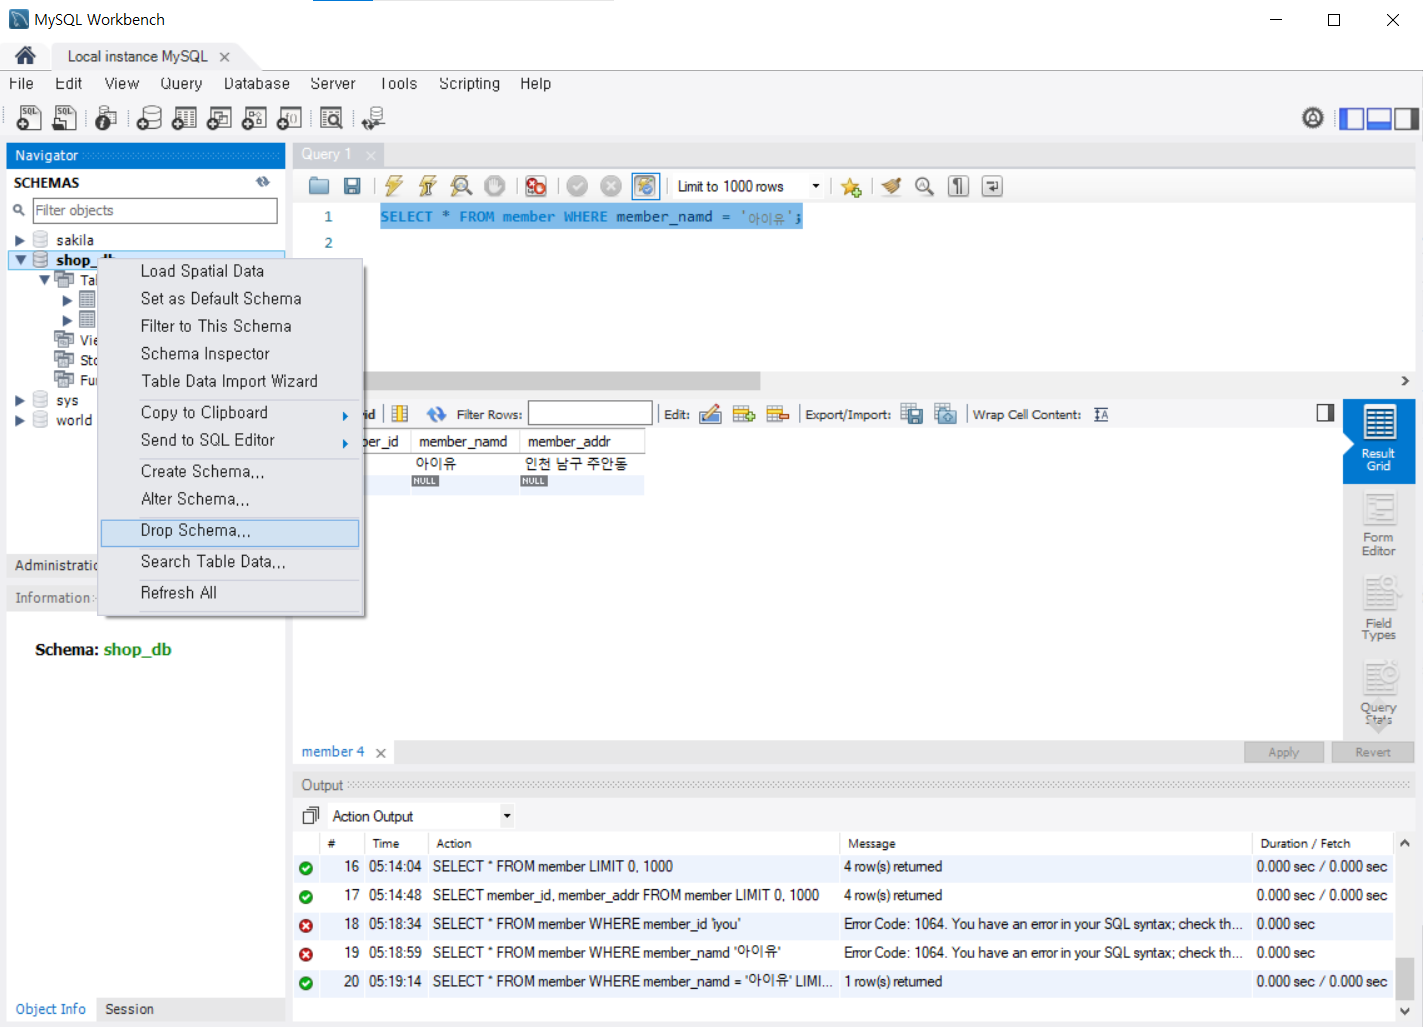Screen dimensions: 1424x1027
Task: Open Action Output type dropdown
Action: (507, 816)
